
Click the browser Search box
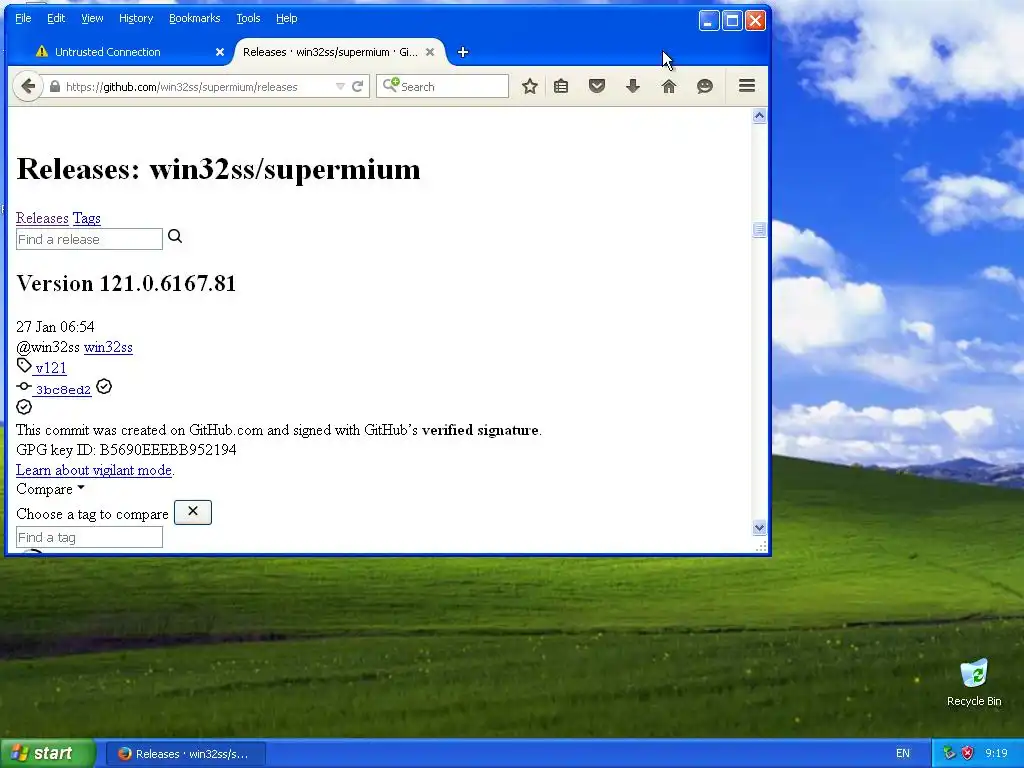pyautogui.click(x=442, y=86)
